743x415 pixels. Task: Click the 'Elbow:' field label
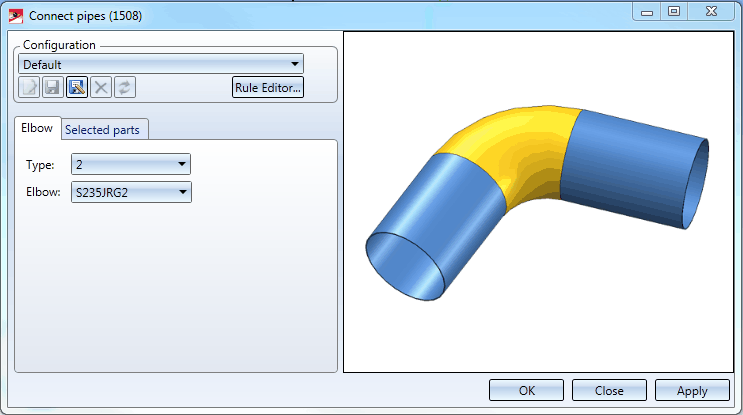pos(43,192)
